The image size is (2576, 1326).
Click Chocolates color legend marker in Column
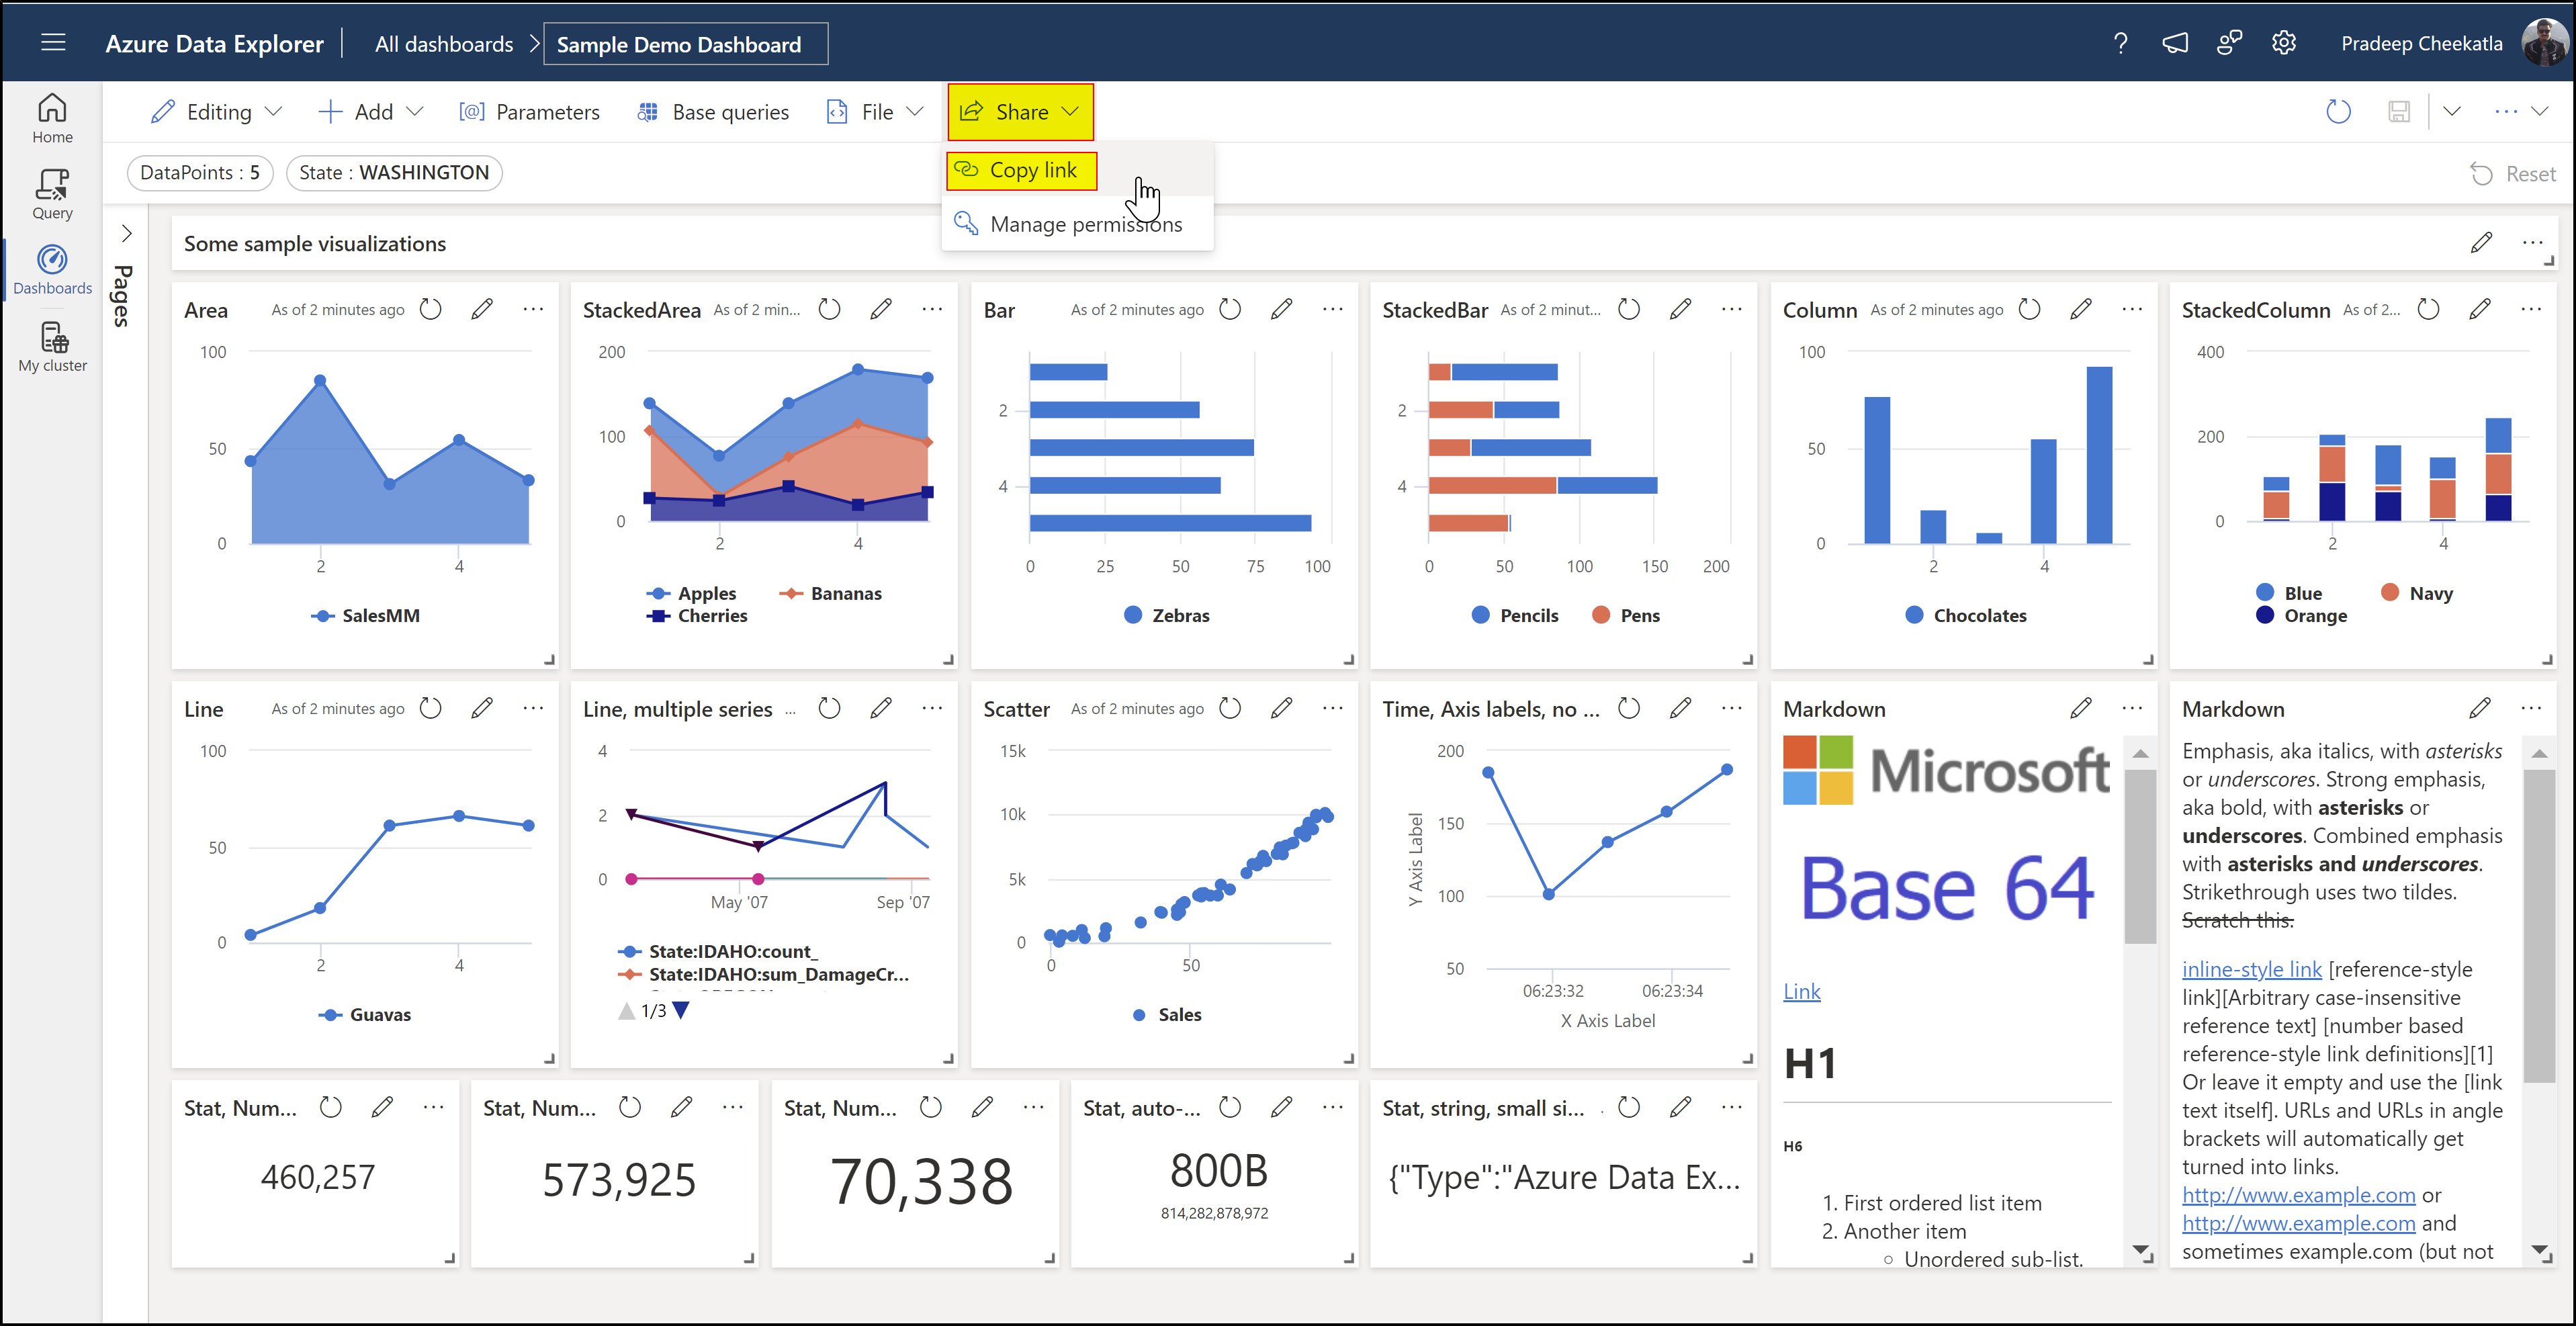click(1914, 616)
